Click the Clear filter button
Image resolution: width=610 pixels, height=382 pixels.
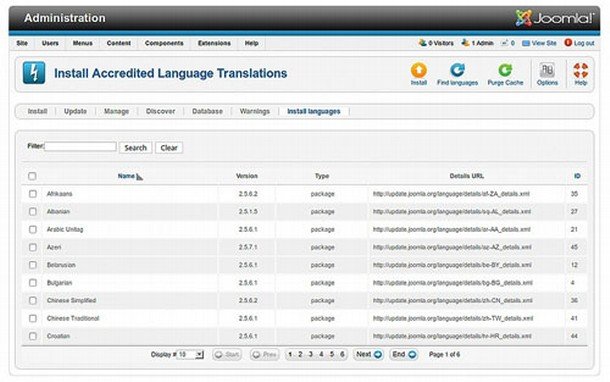click(169, 148)
